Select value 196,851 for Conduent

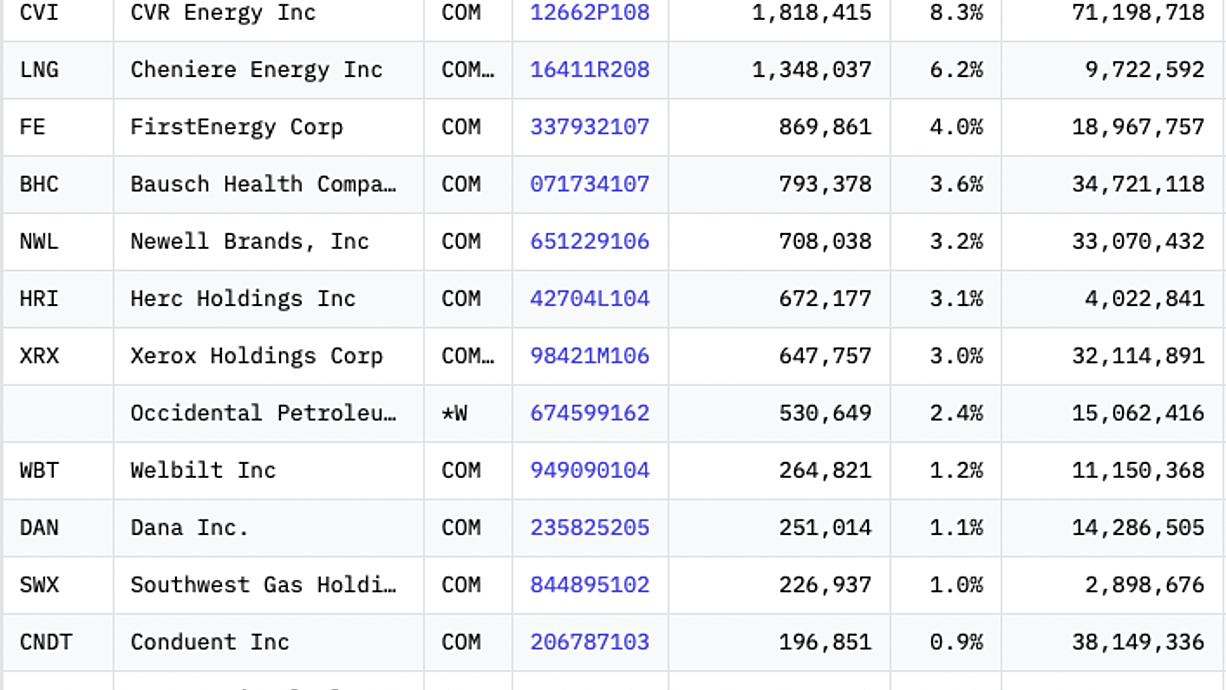pyautogui.click(x=825, y=642)
